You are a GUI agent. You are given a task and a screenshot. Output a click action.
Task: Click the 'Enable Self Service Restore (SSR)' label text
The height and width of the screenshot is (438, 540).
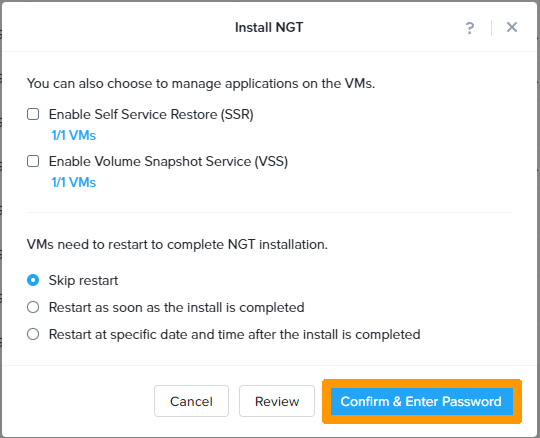click(151, 114)
